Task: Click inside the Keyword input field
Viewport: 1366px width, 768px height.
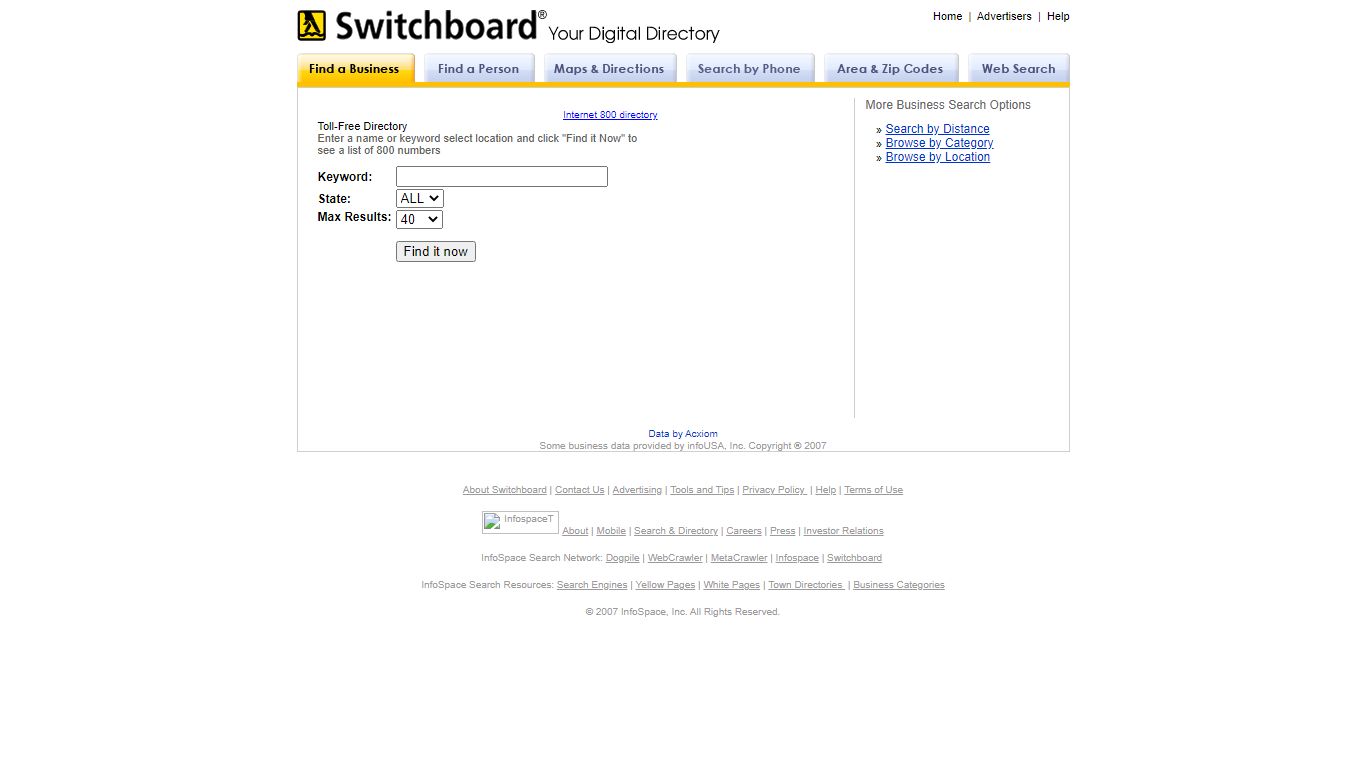Action: click(501, 176)
